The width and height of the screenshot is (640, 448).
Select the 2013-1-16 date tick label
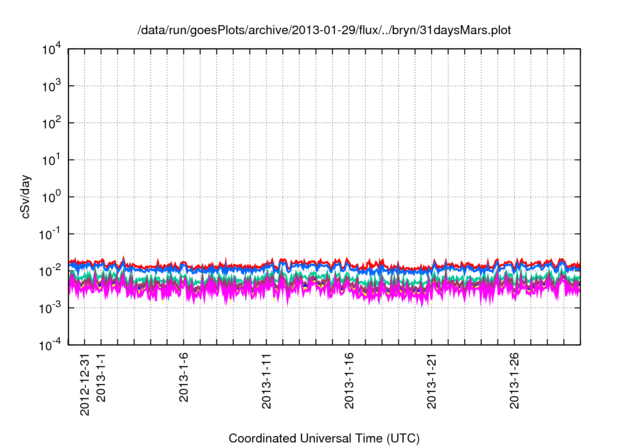click(x=350, y=379)
